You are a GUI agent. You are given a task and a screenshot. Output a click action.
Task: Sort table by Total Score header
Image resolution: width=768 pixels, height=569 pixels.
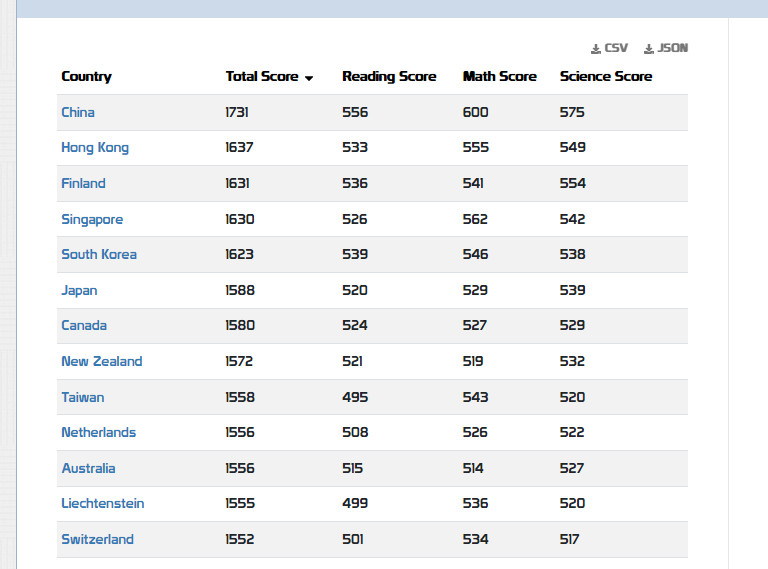262,76
